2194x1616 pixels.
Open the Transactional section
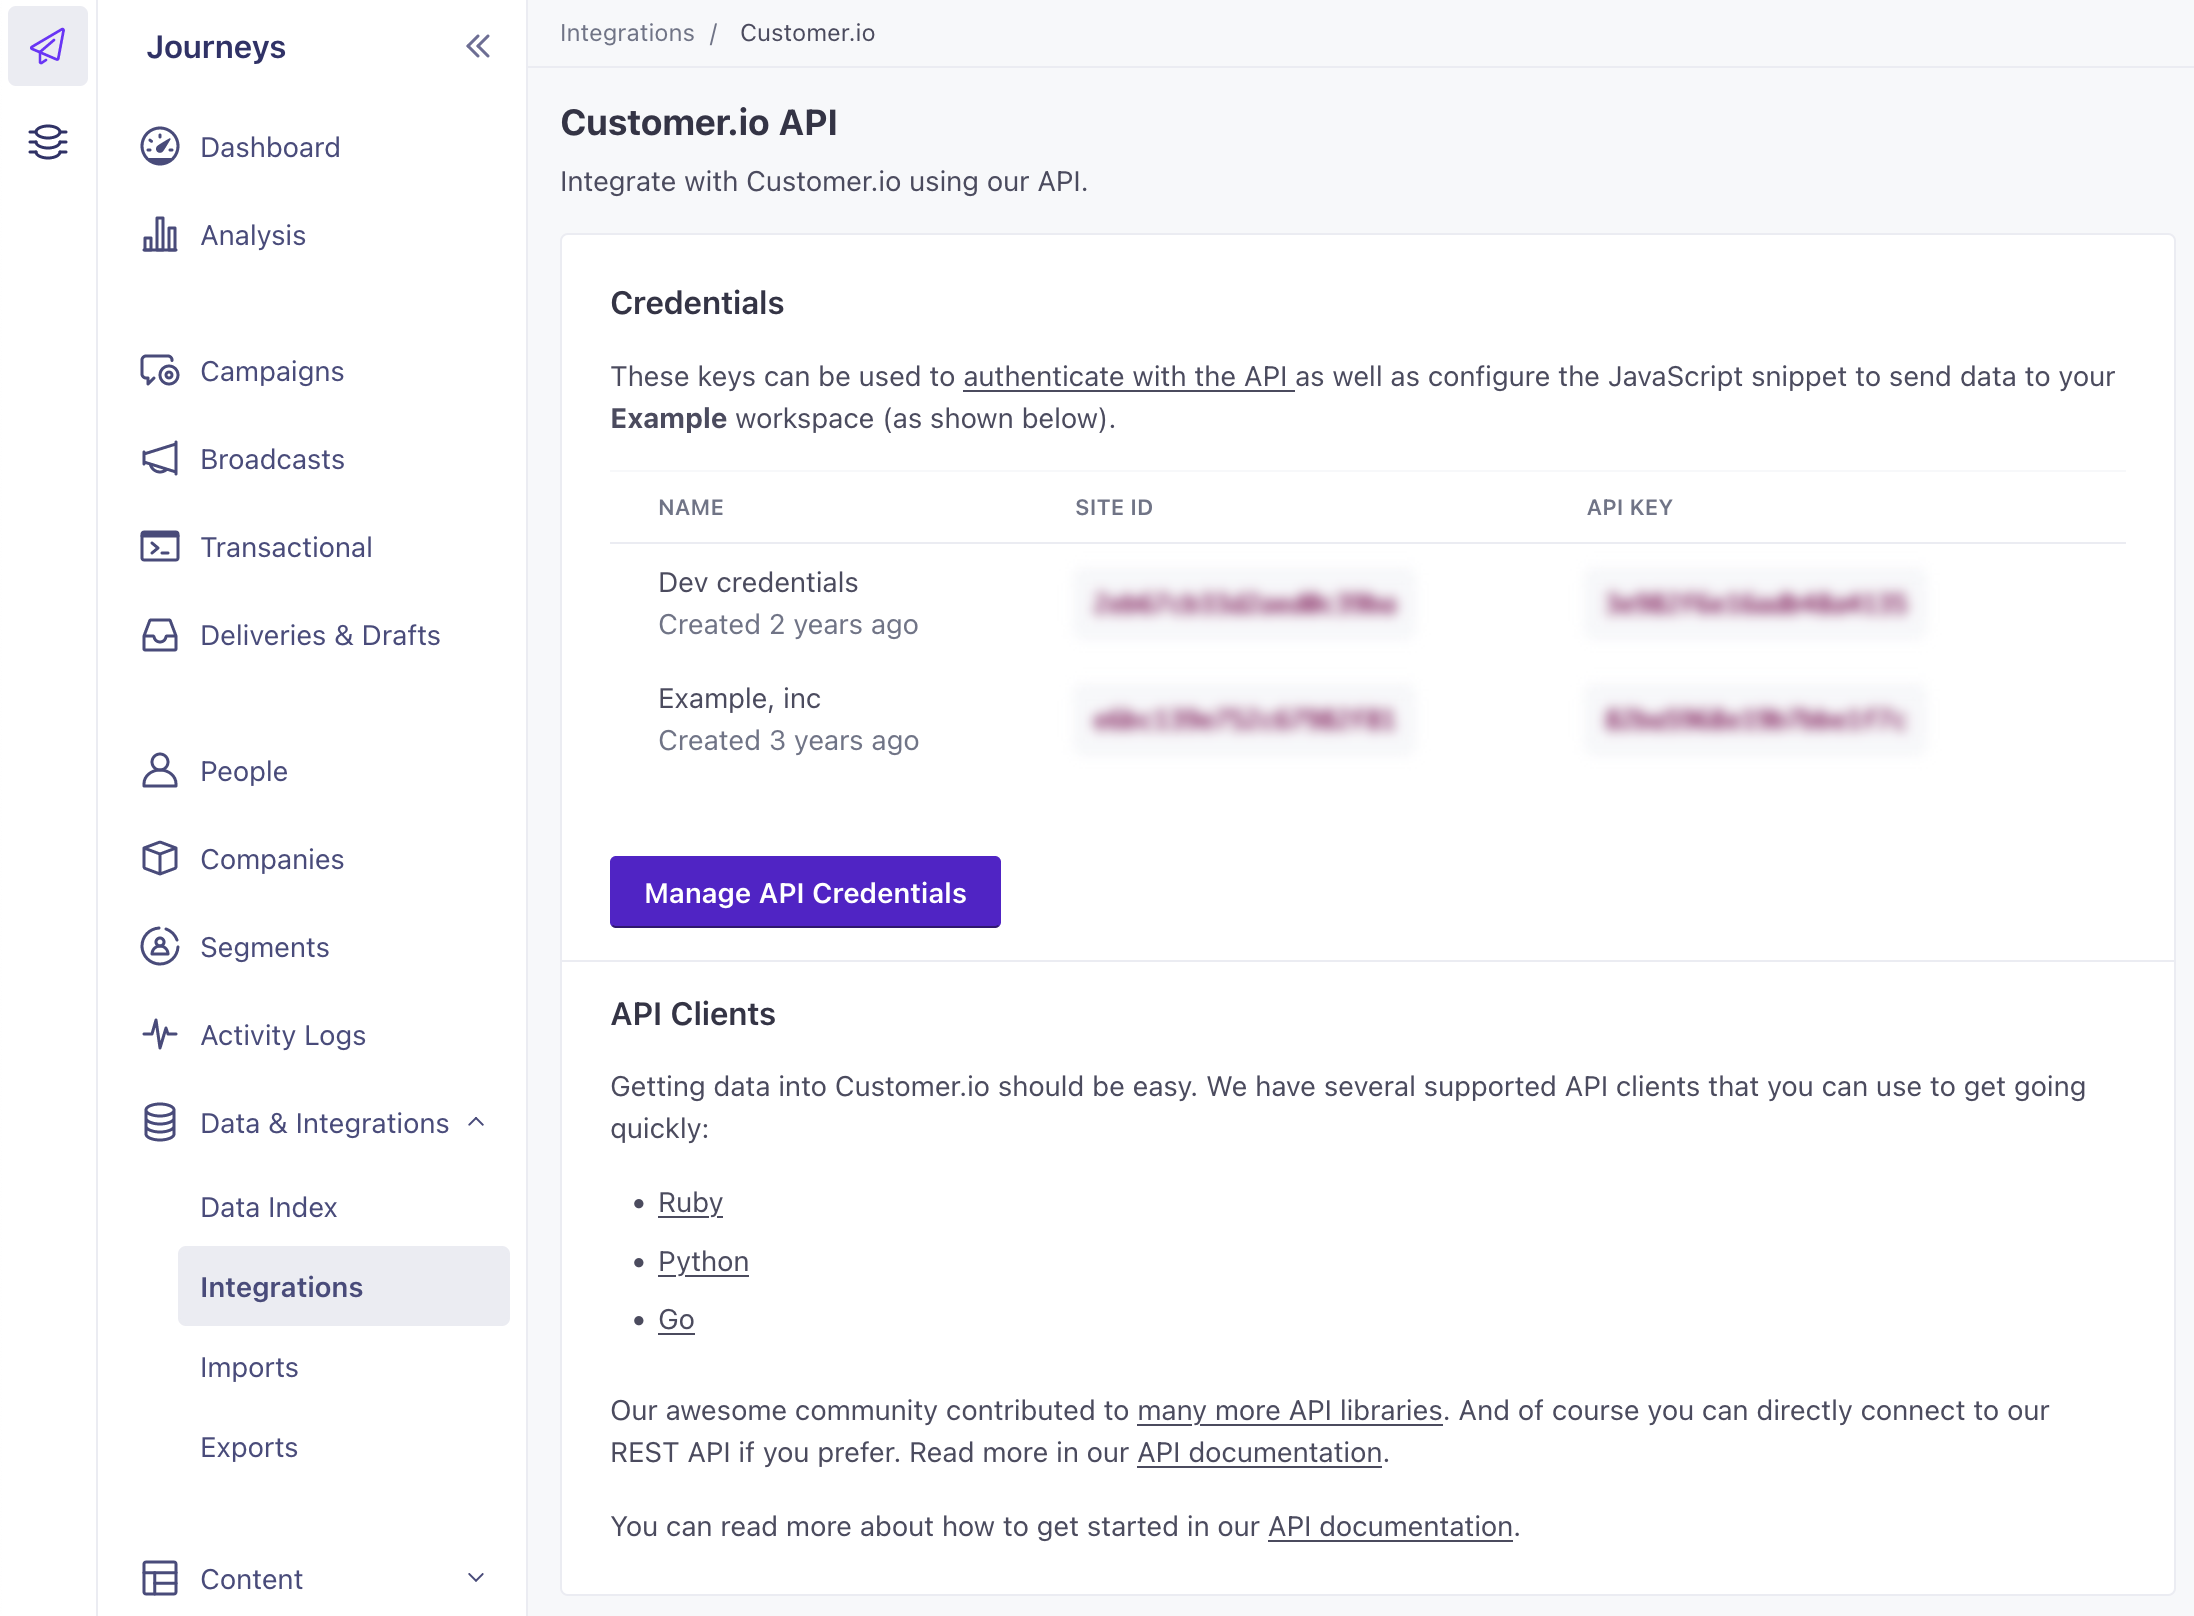286,547
